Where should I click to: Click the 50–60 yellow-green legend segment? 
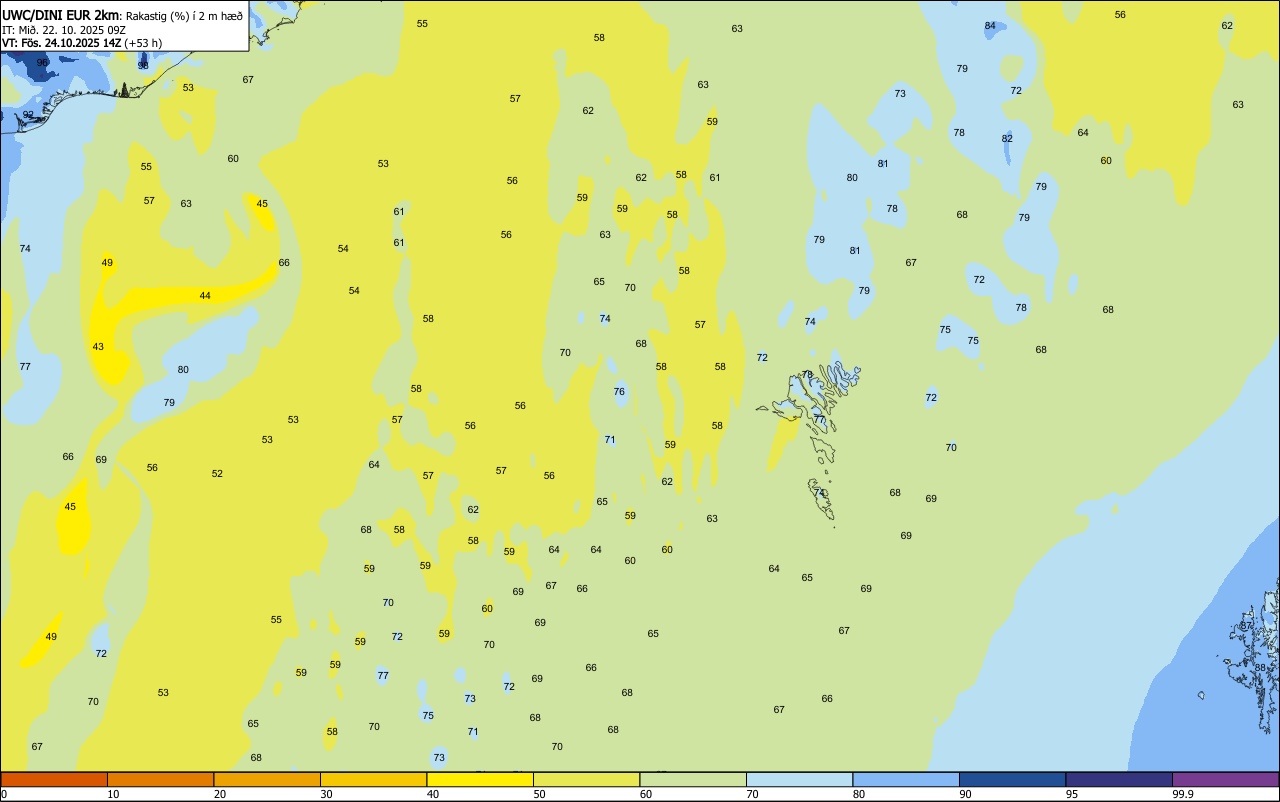586,779
